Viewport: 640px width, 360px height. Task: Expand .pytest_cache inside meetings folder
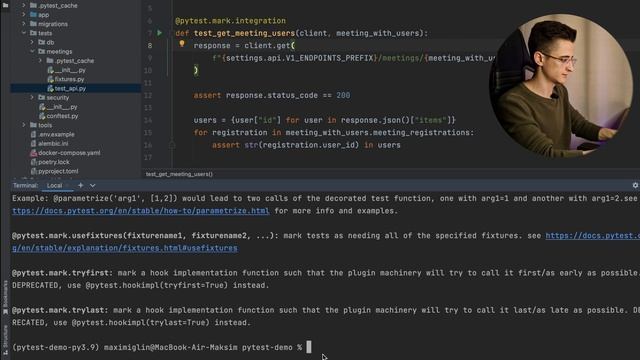pos(40,60)
